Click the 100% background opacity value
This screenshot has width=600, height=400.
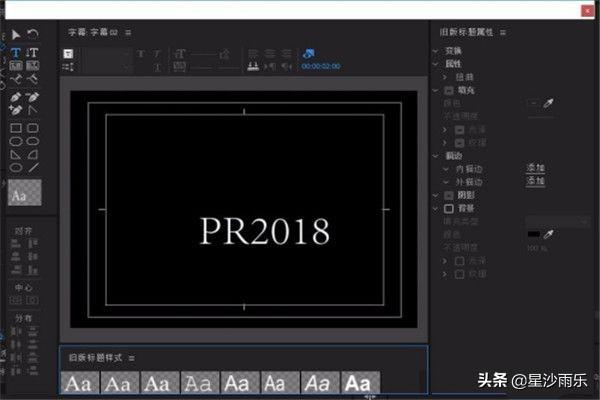click(537, 248)
